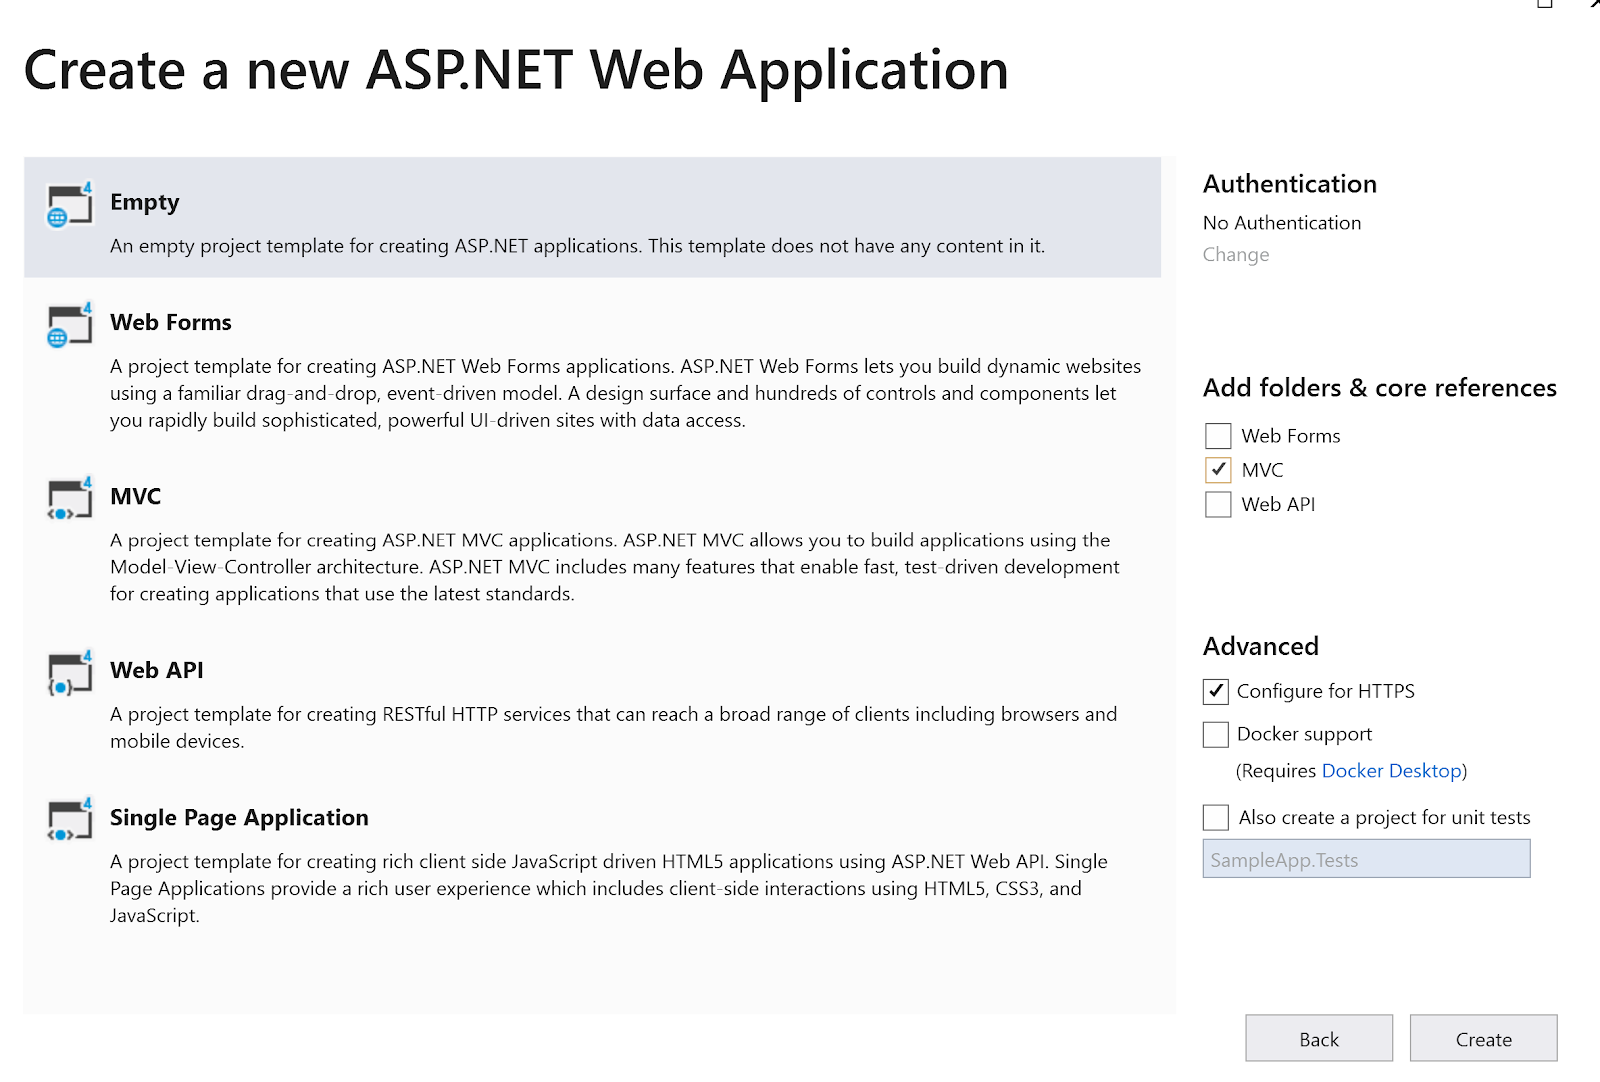Choose the MVC template title
Viewport: 1600px width, 1082px height.
(x=136, y=496)
